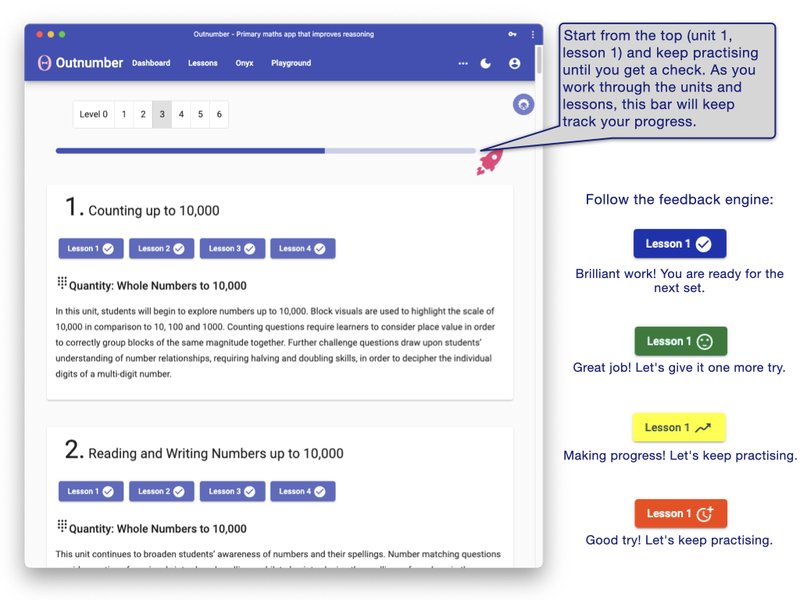The width and height of the screenshot is (800, 600).
Task: Open the vertical dots menu in title bar
Action: pos(532,34)
